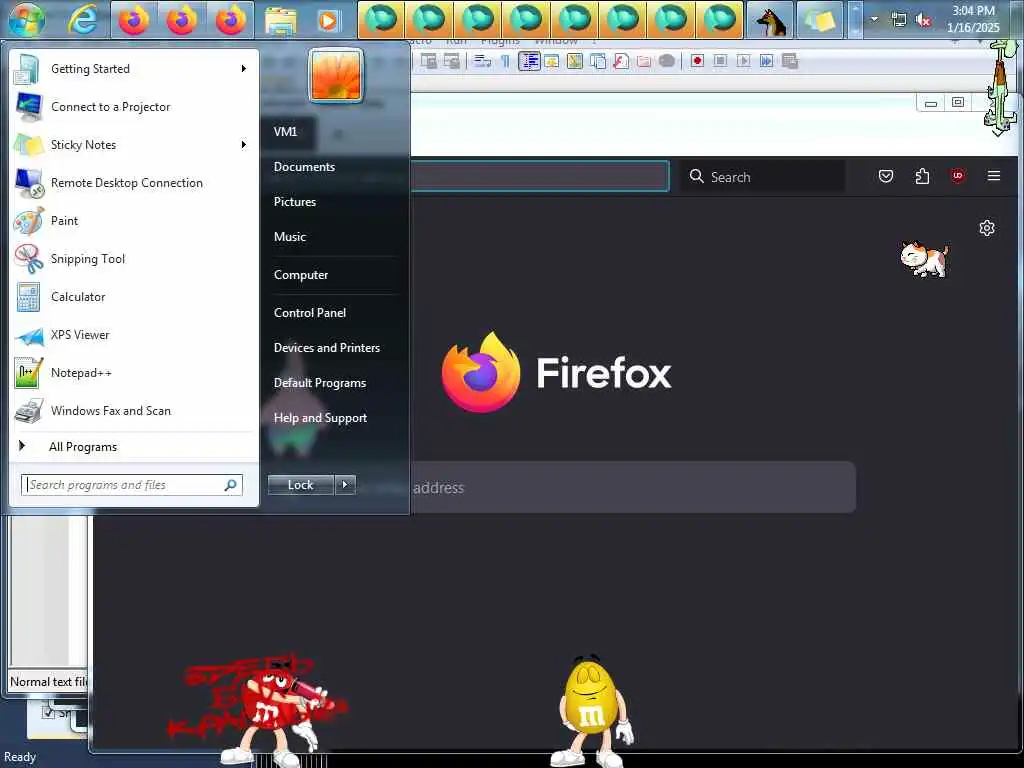This screenshot has height=768, width=1024.
Task: Click the Firefox URL address bar
Action: (539, 176)
